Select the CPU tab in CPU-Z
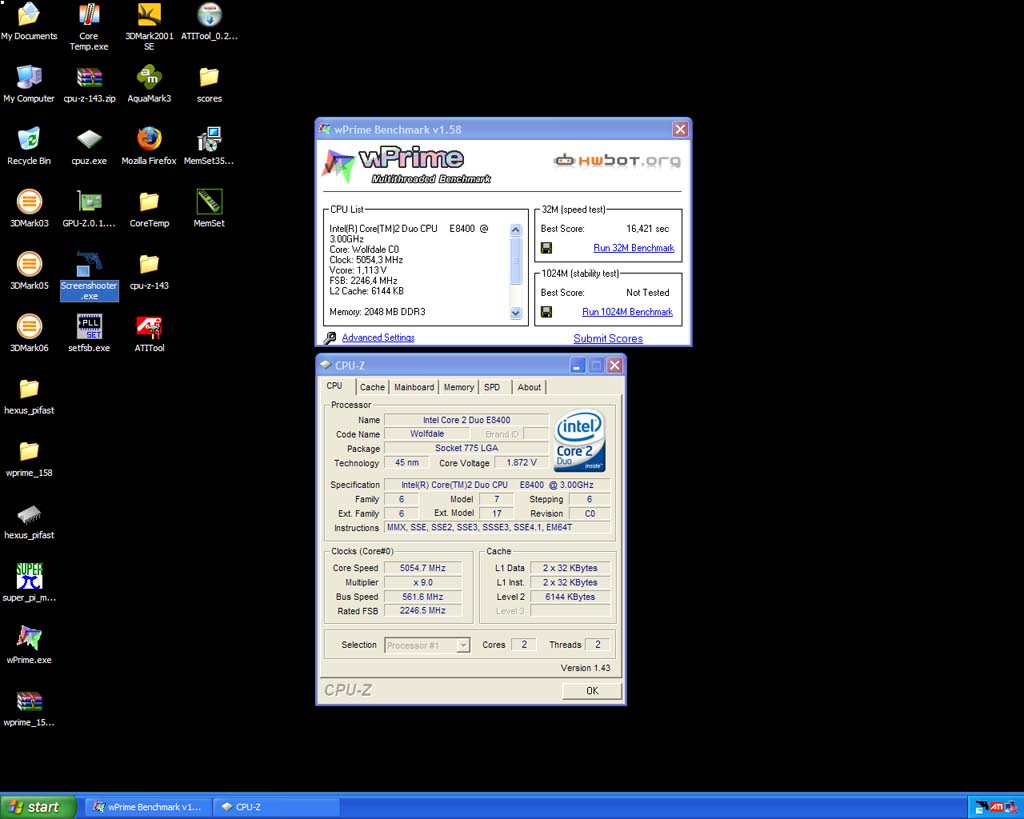 [334, 386]
